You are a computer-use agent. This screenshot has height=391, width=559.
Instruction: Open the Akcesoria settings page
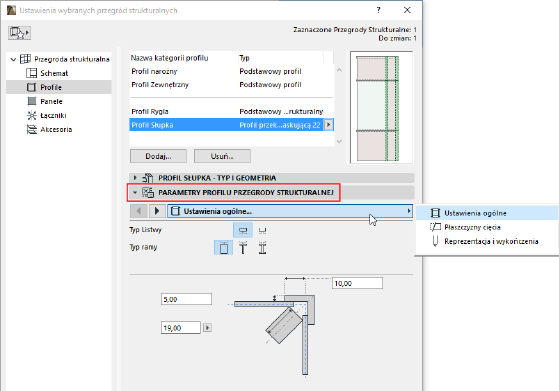[56, 129]
